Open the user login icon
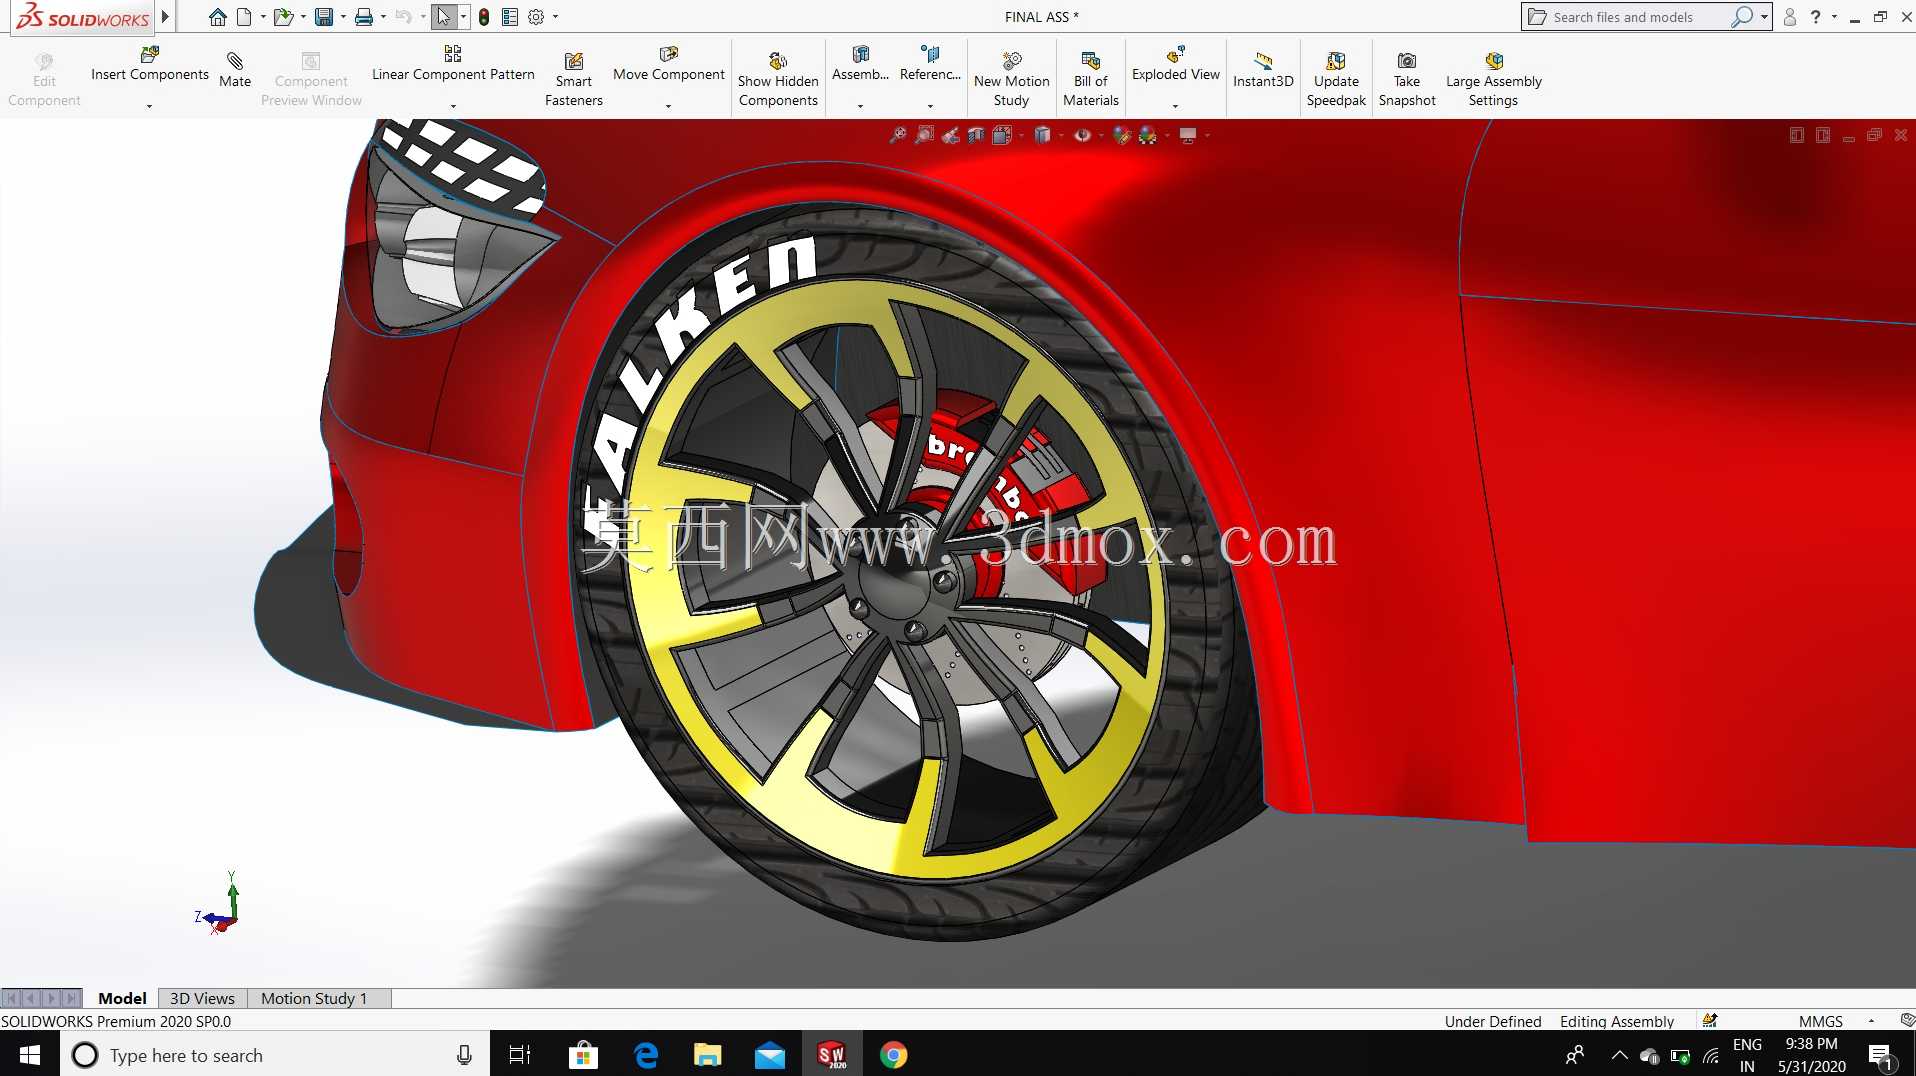 coord(1789,17)
